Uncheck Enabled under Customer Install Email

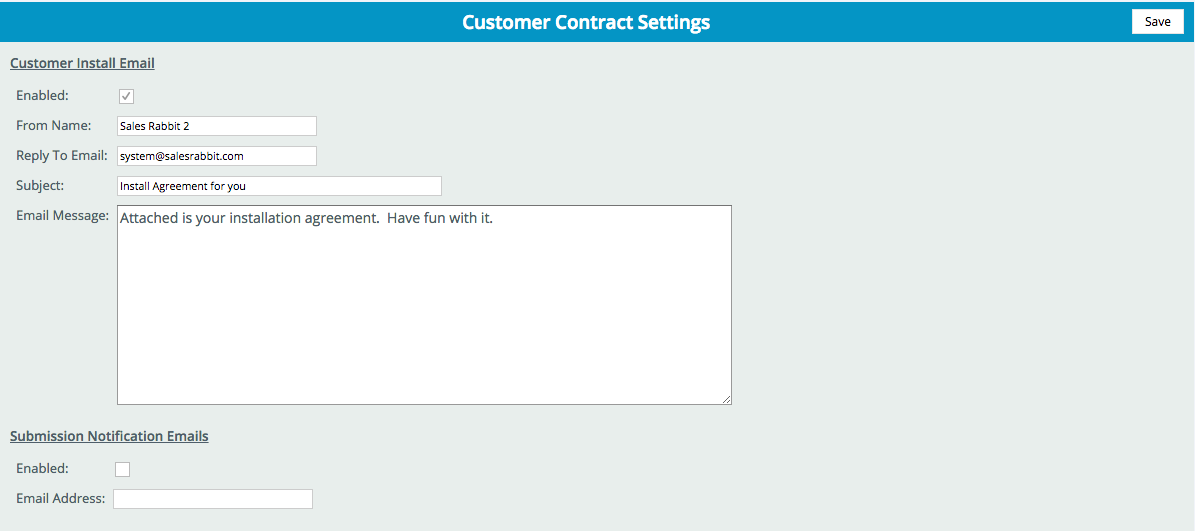click(x=127, y=96)
